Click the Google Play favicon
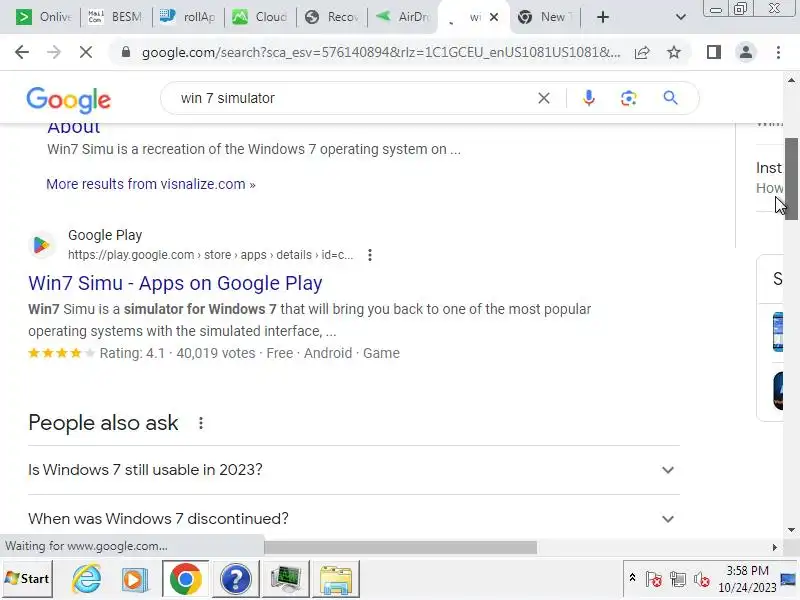Image resolution: width=800 pixels, height=600 pixels. tap(41, 245)
